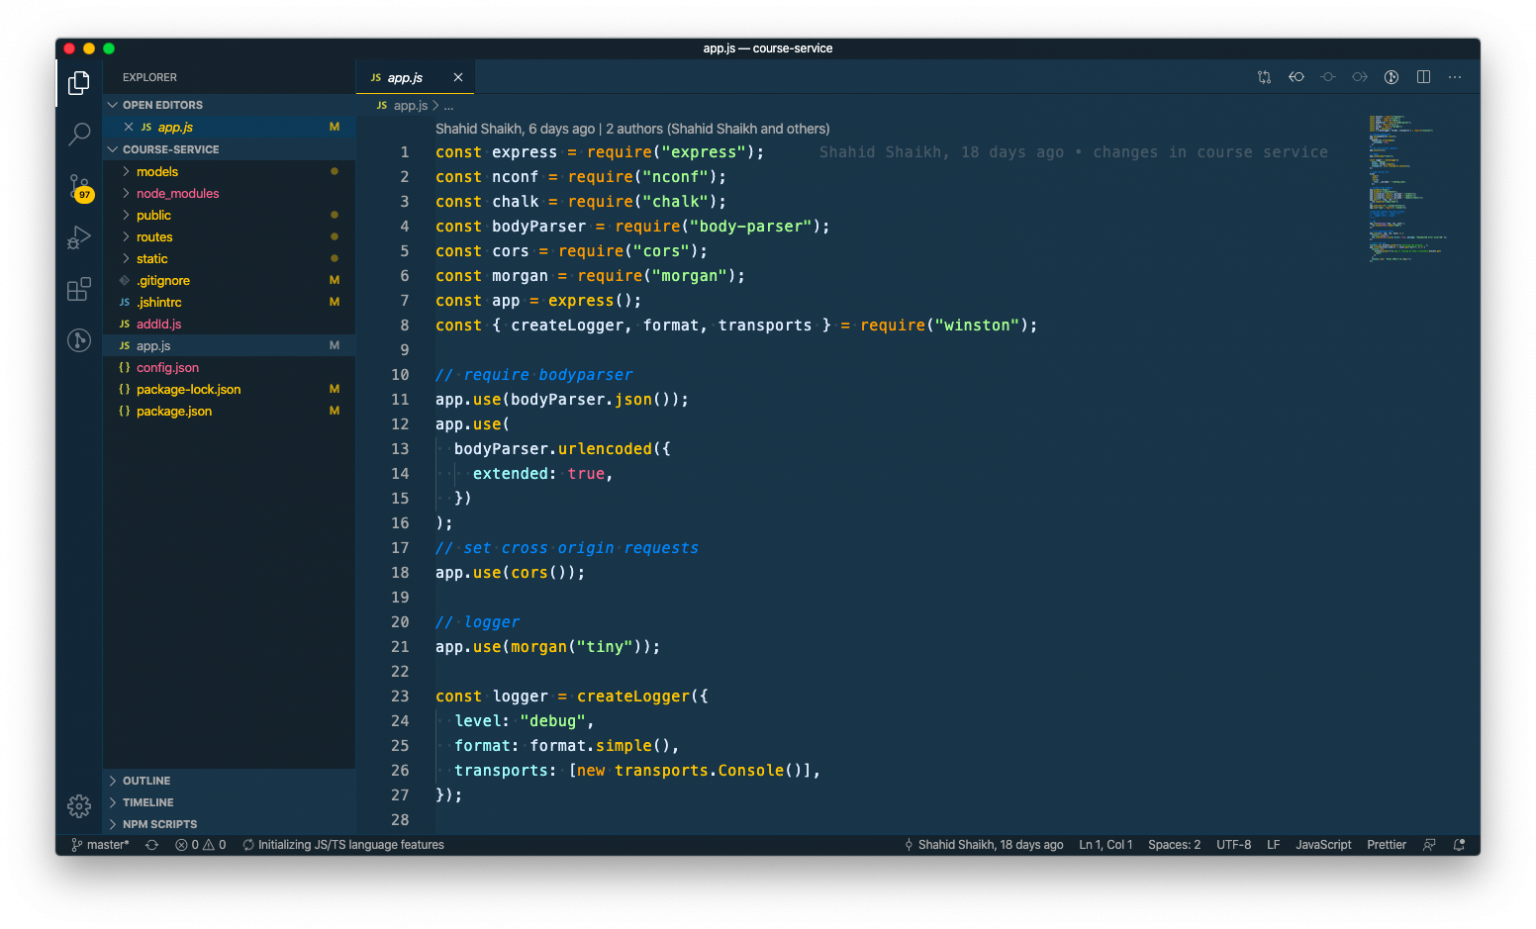Open the Search icon in the Activity Bar
The image size is (1536, 929).
(79, 134)
